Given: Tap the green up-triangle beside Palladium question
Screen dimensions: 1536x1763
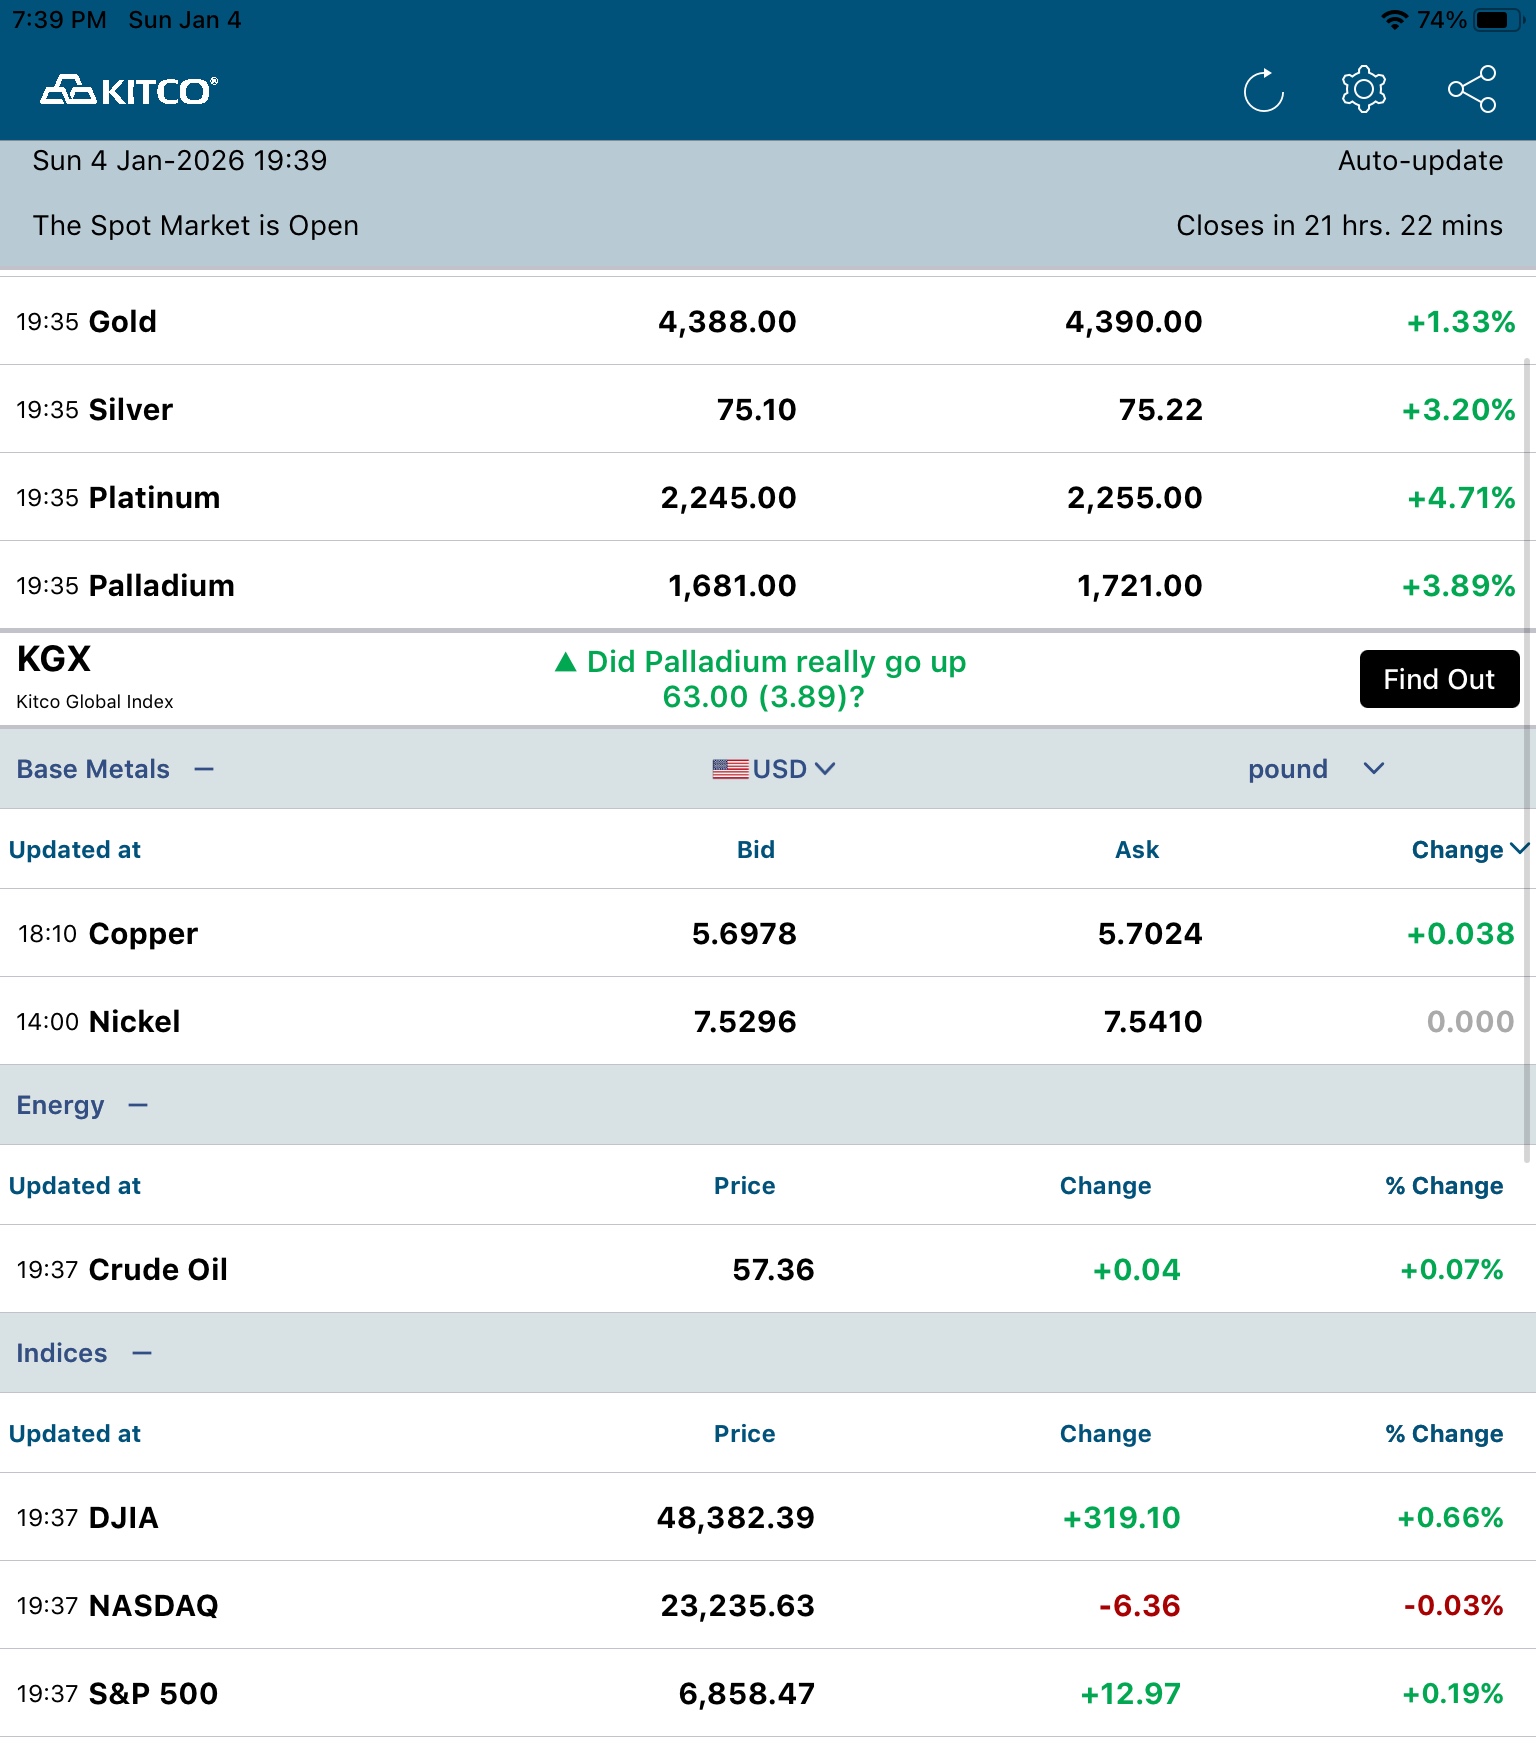Looking at the screenshot, I should point(566,662).
